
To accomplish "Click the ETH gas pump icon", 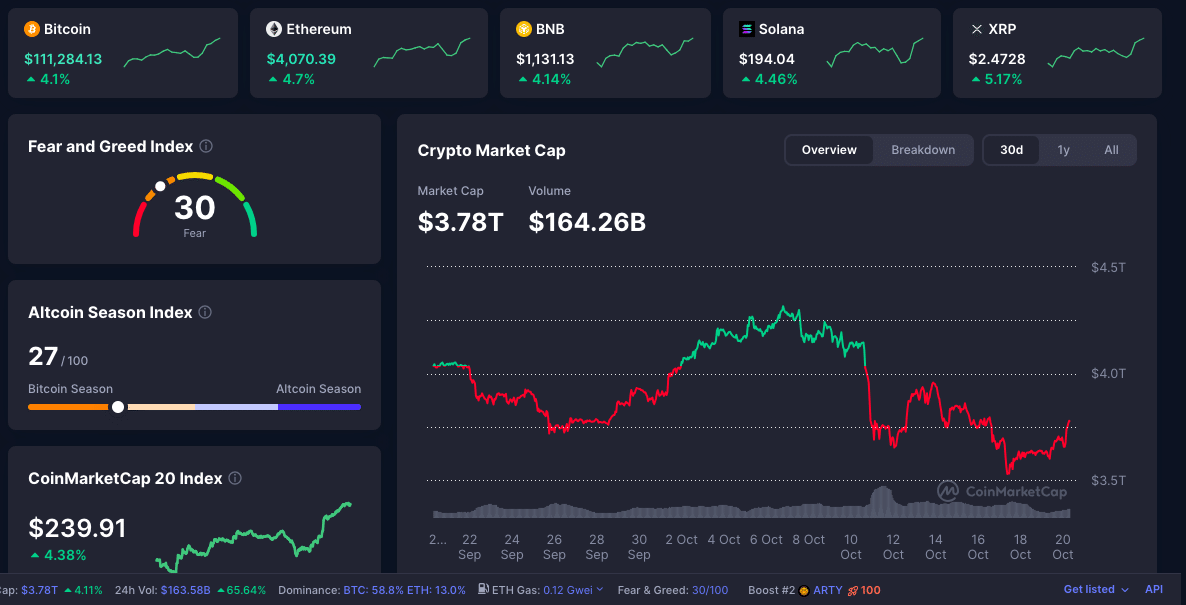I will click(x=484, y=590).
